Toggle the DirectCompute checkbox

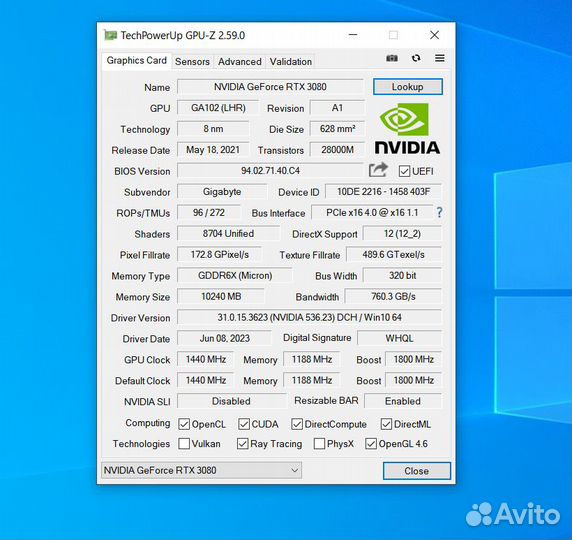pyautogui.click(x=297, y=424)
